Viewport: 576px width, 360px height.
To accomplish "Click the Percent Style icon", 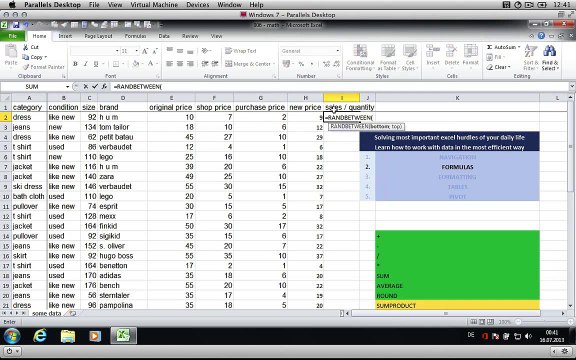I will click(x=301, y=64).
